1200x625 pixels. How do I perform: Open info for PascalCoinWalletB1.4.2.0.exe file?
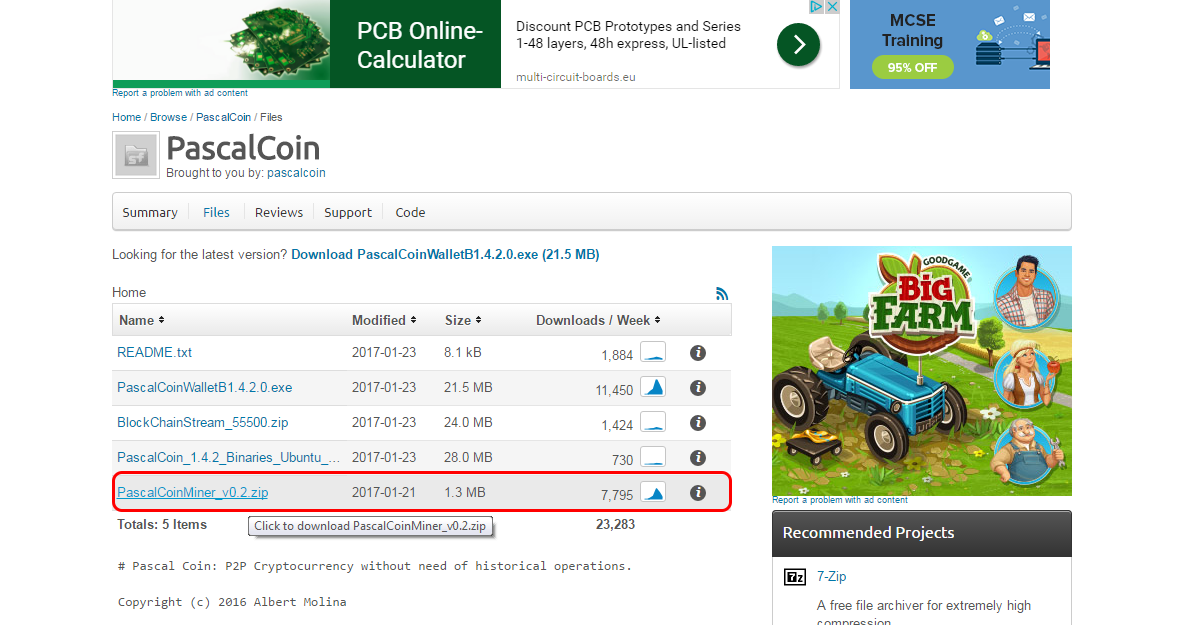[x=698, y=388]
